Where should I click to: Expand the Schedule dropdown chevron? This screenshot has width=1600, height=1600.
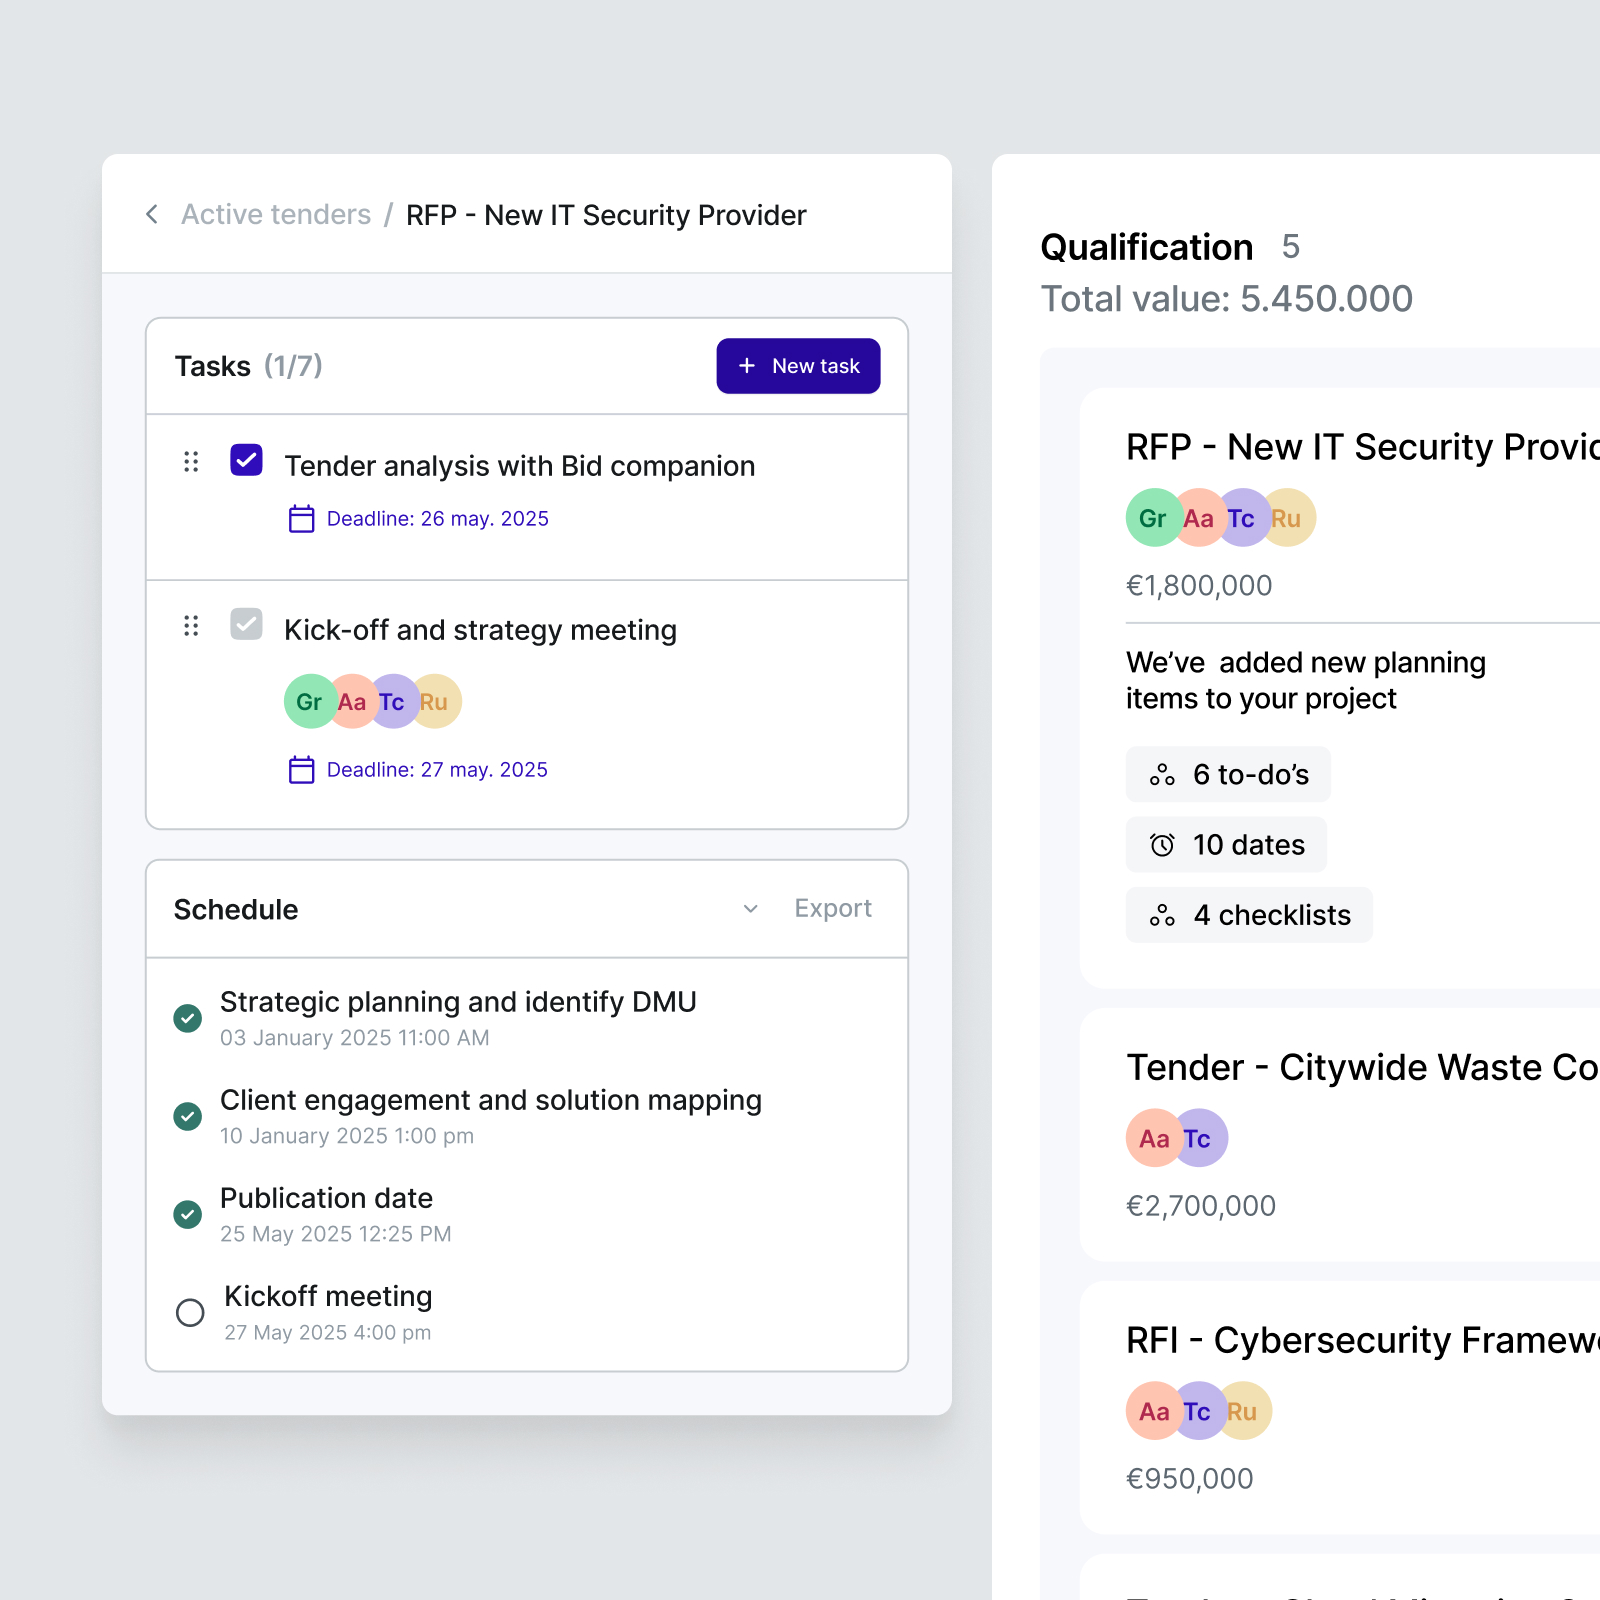(x=751, y=909)
